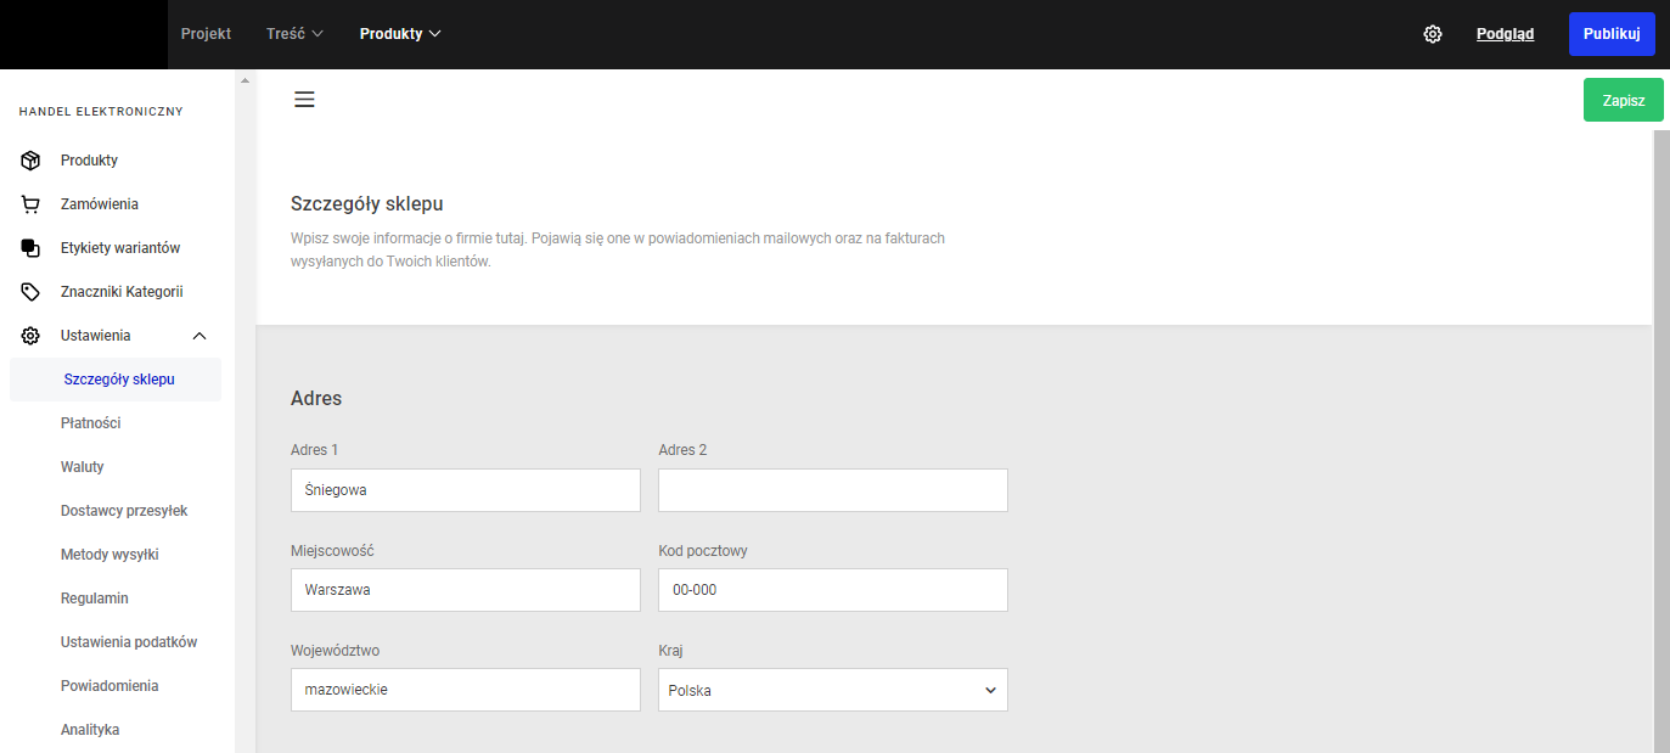Open Analityka settings

pyautogui.click(x=90, y=730)
